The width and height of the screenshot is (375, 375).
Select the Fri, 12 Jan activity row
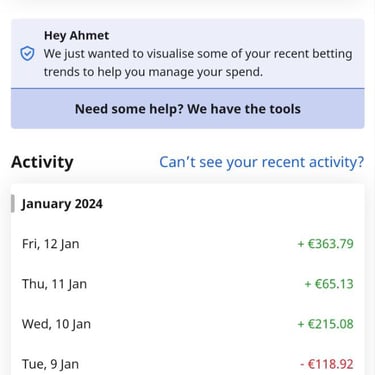188,244
